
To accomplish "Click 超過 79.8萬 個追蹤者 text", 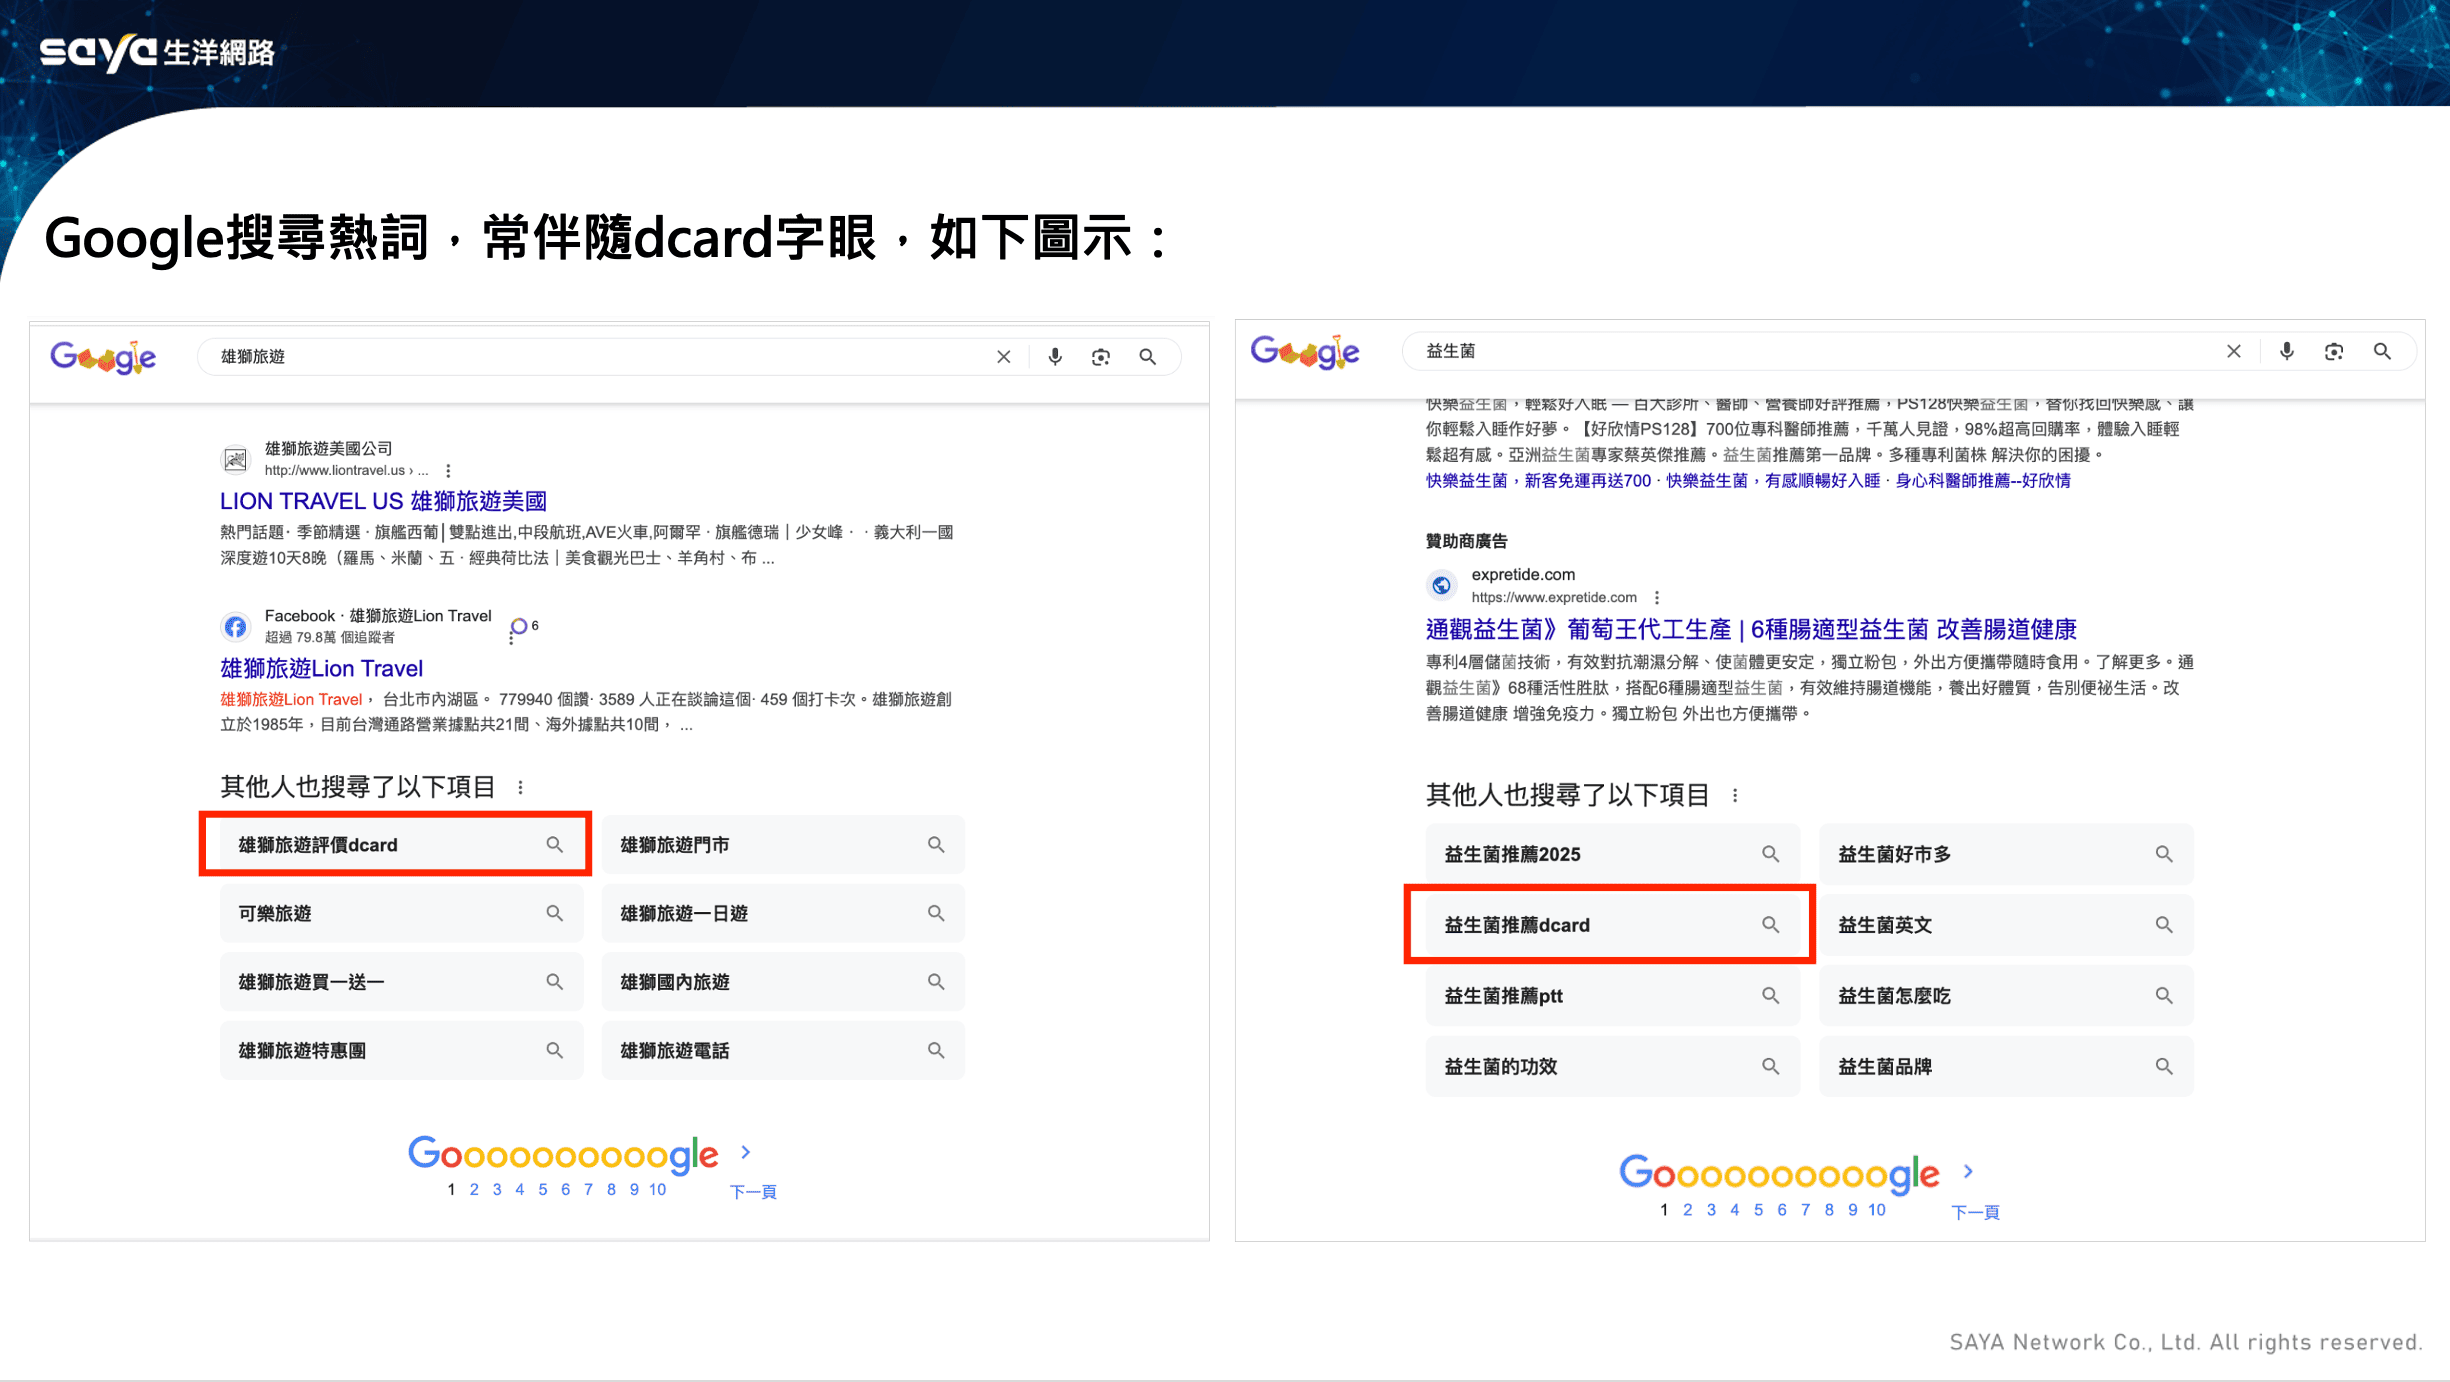I will point(330,637).
